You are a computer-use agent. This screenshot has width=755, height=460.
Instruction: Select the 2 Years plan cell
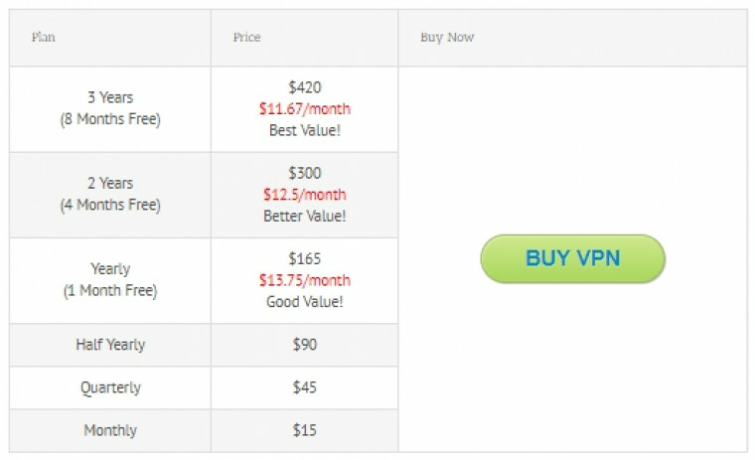click(110, 195)
